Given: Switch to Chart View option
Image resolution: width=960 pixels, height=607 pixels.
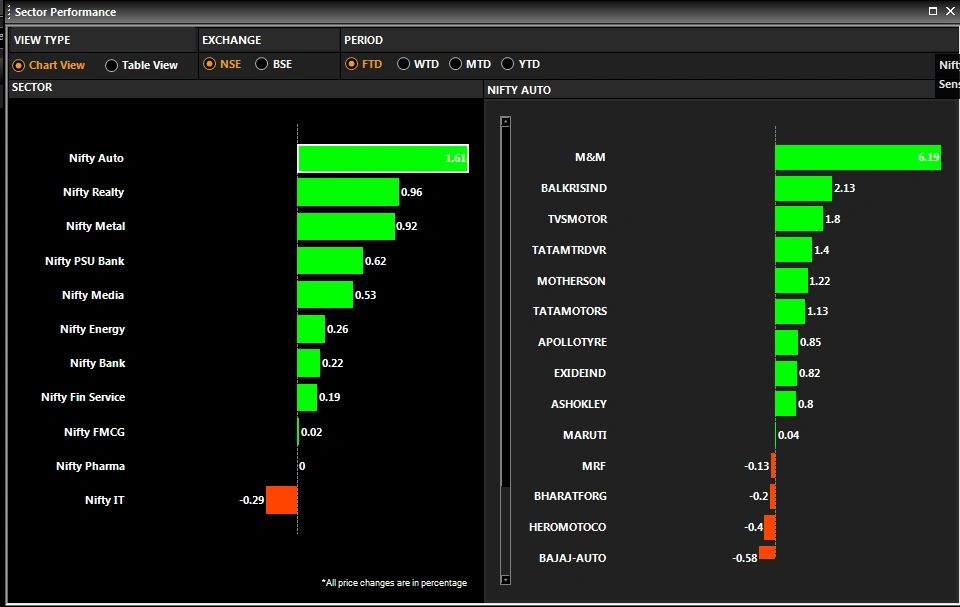Looking at the screenshot, I should point(19,65).
